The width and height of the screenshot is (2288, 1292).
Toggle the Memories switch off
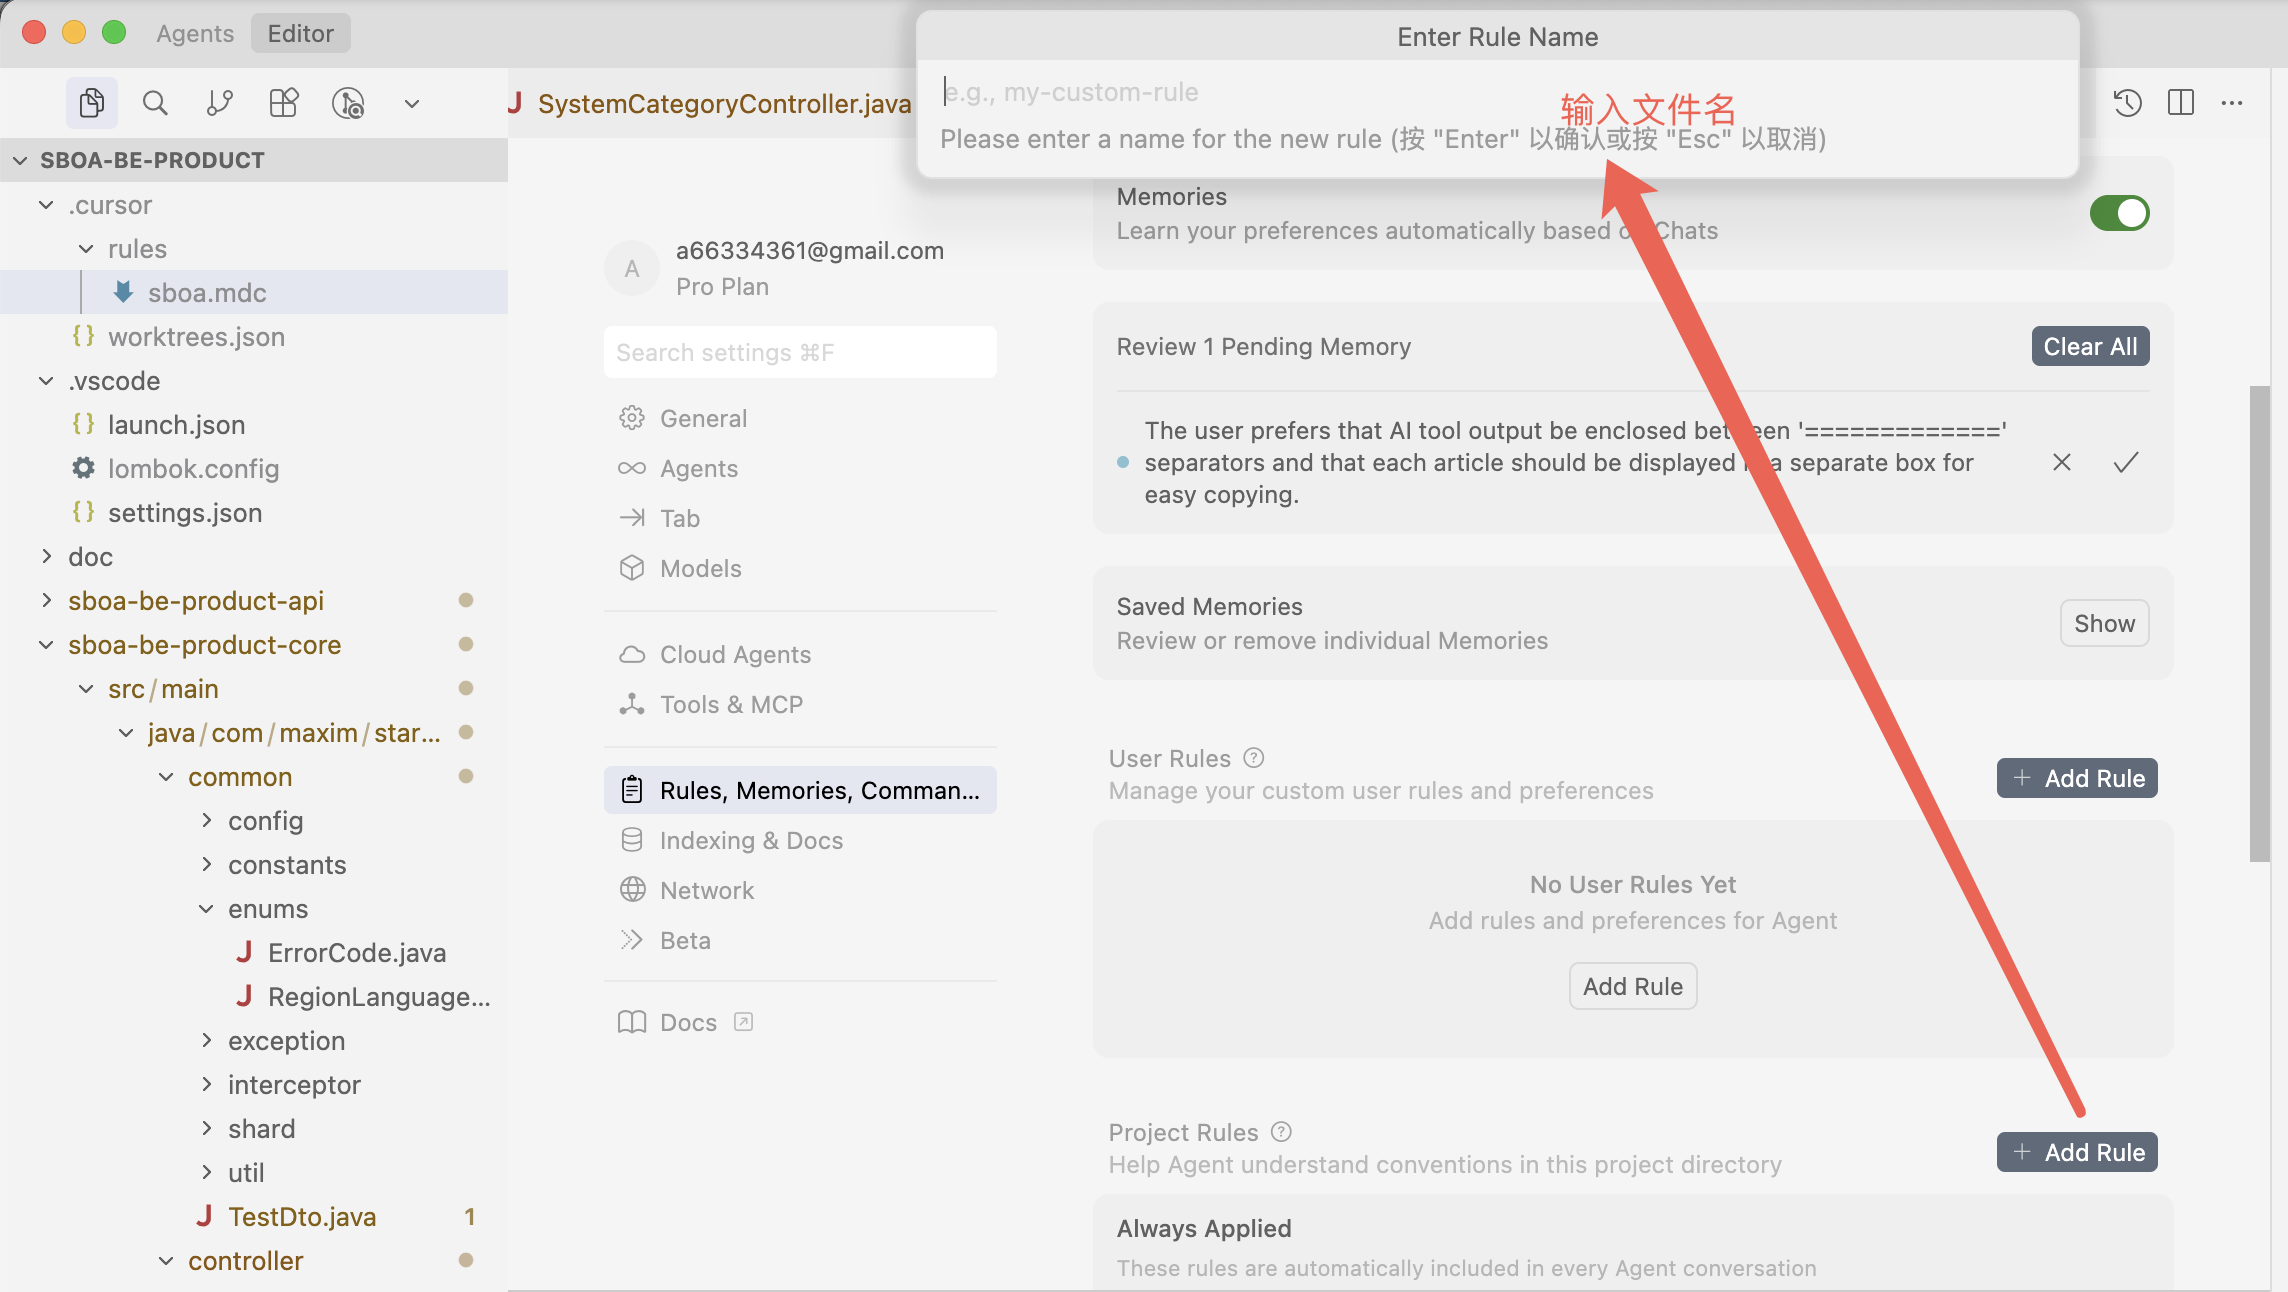[2119, 213]
